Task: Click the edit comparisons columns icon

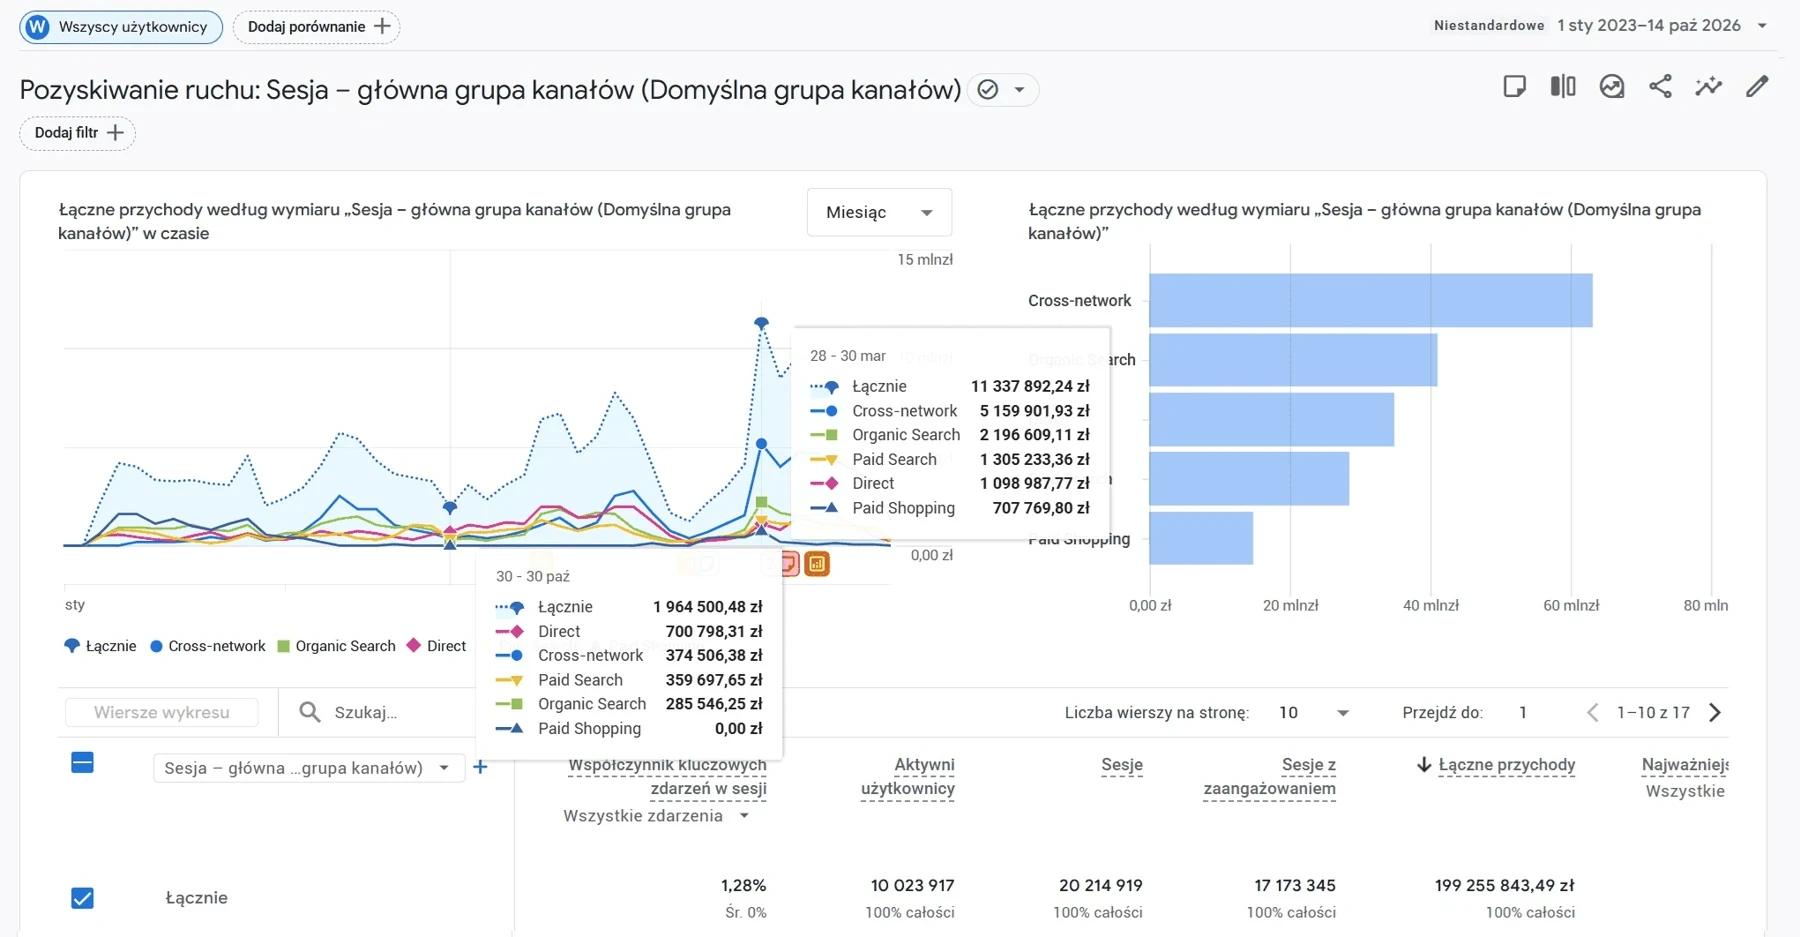Action: tap(1563, 87)
